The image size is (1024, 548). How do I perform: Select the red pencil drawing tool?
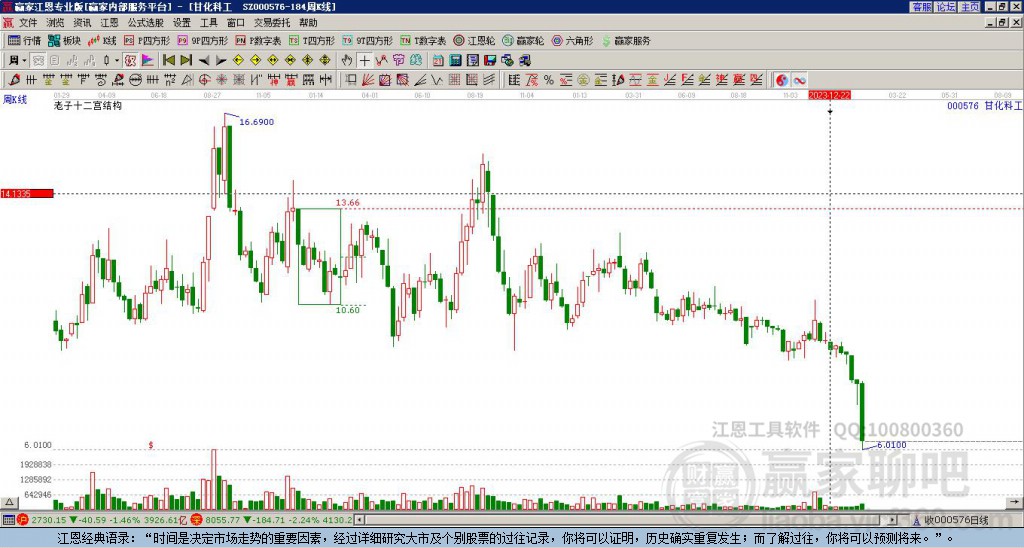click(x=14, y=80)
